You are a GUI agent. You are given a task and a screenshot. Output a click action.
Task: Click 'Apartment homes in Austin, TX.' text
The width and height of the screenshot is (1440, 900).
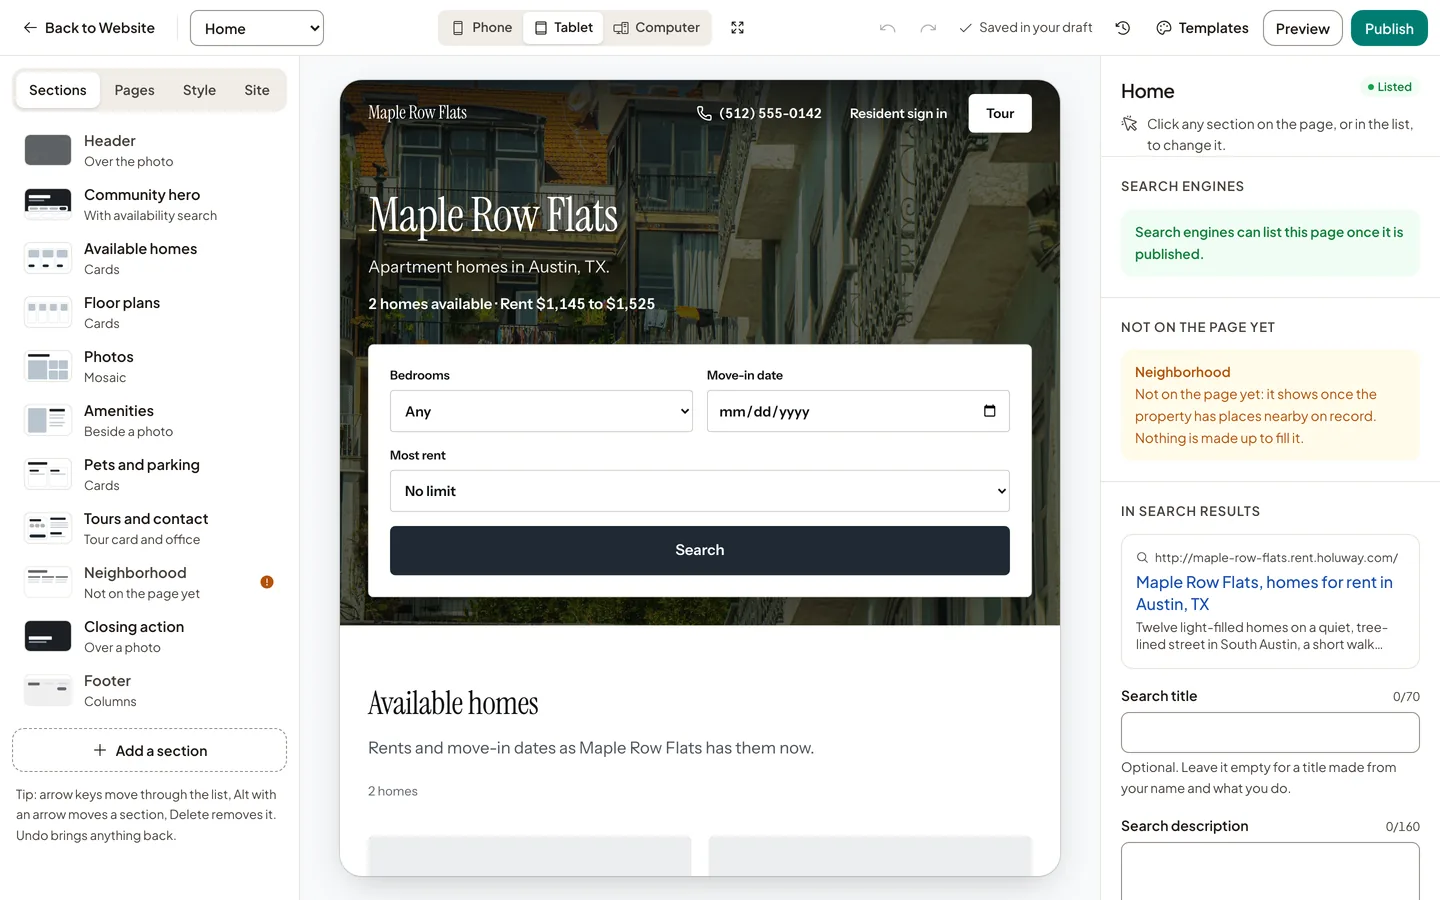489,267
